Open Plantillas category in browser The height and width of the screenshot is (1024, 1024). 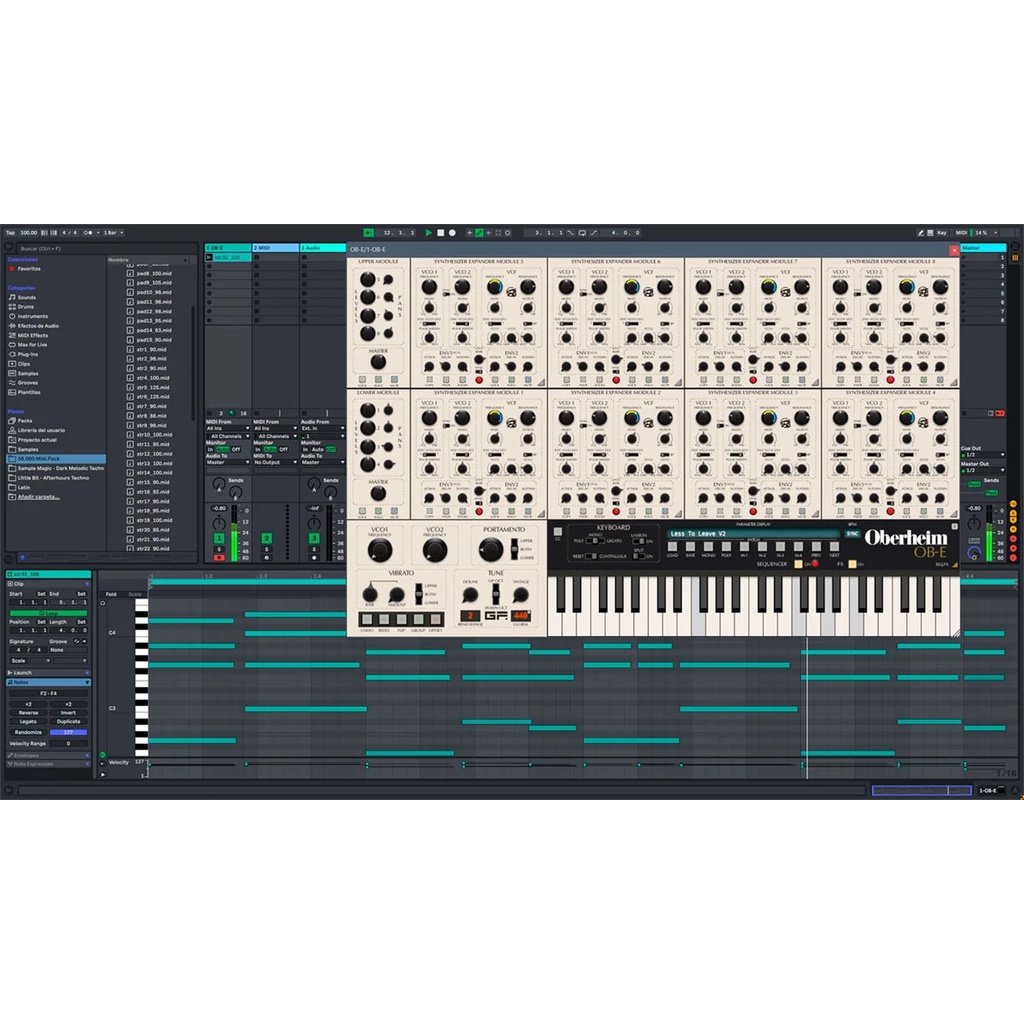(x=29, y=392)
